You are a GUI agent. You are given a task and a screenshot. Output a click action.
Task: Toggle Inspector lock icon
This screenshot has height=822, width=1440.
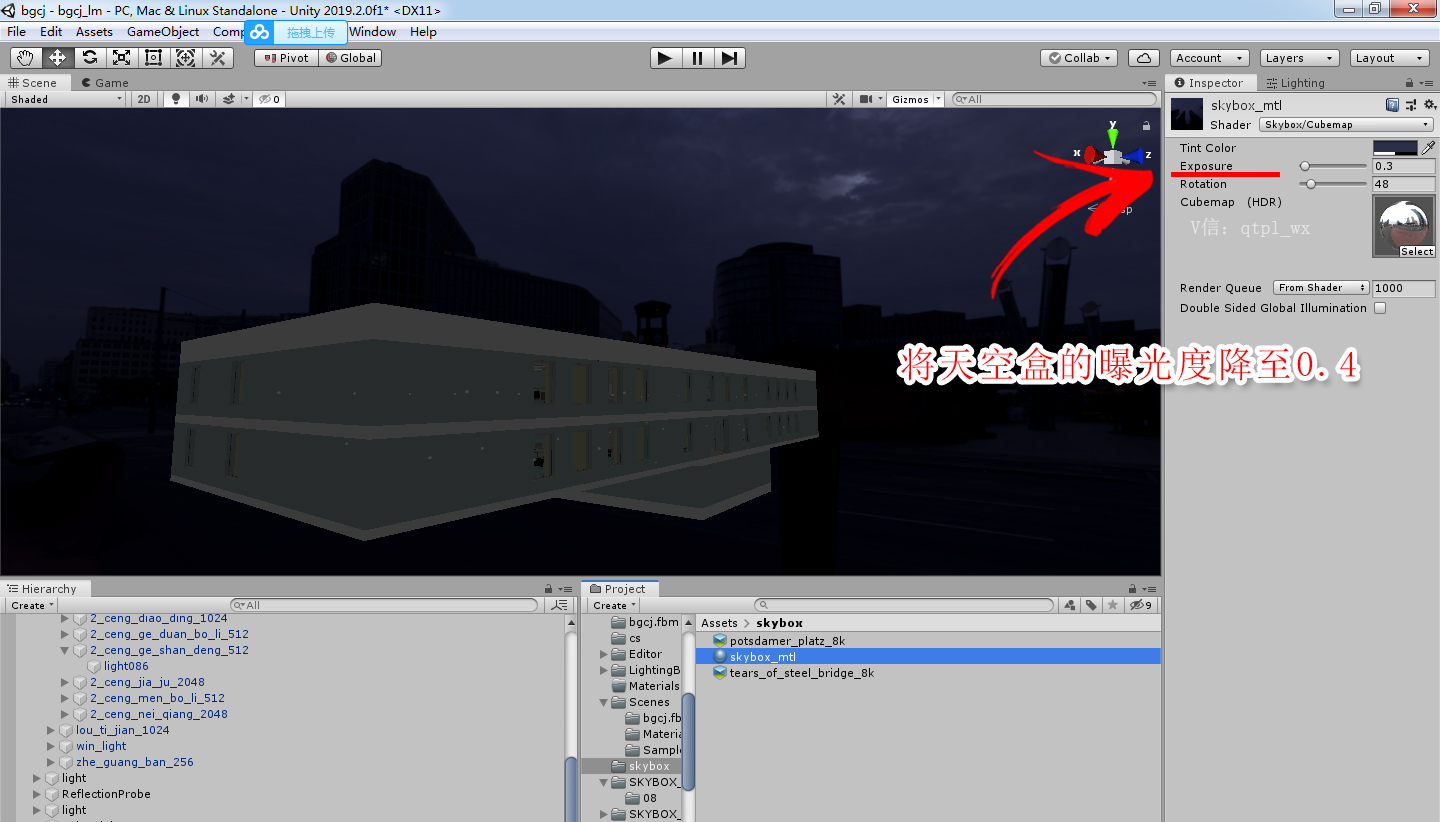click(1410, 83)
